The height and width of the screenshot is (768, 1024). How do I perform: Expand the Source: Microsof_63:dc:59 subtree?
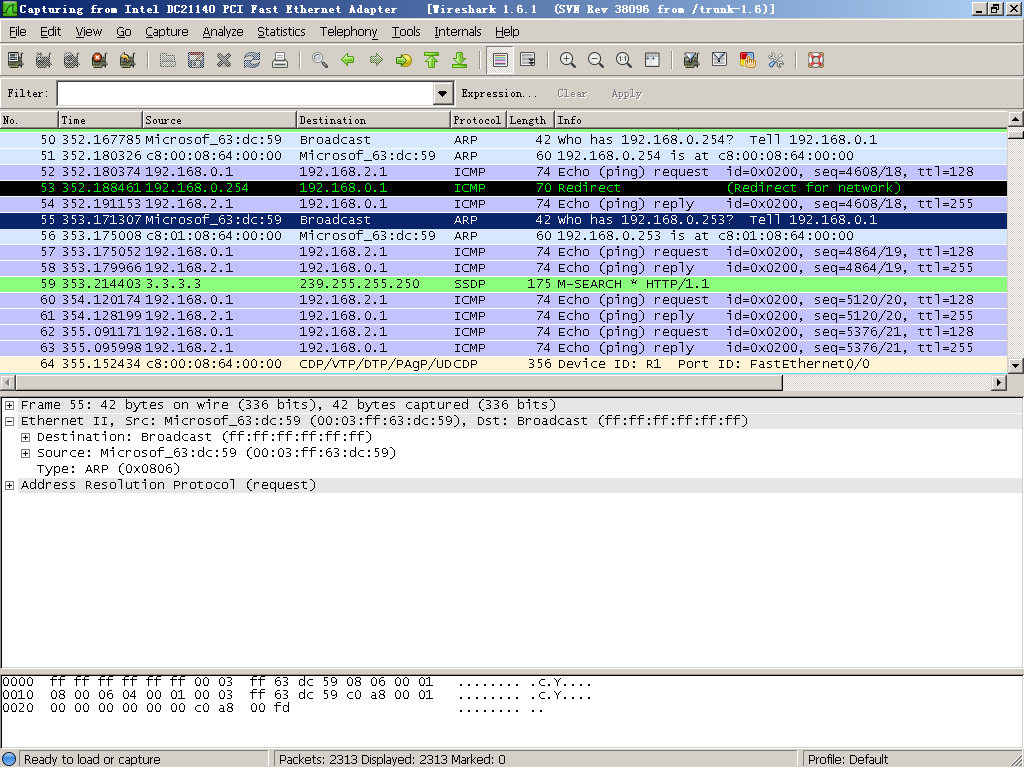(x=25, y=453)
